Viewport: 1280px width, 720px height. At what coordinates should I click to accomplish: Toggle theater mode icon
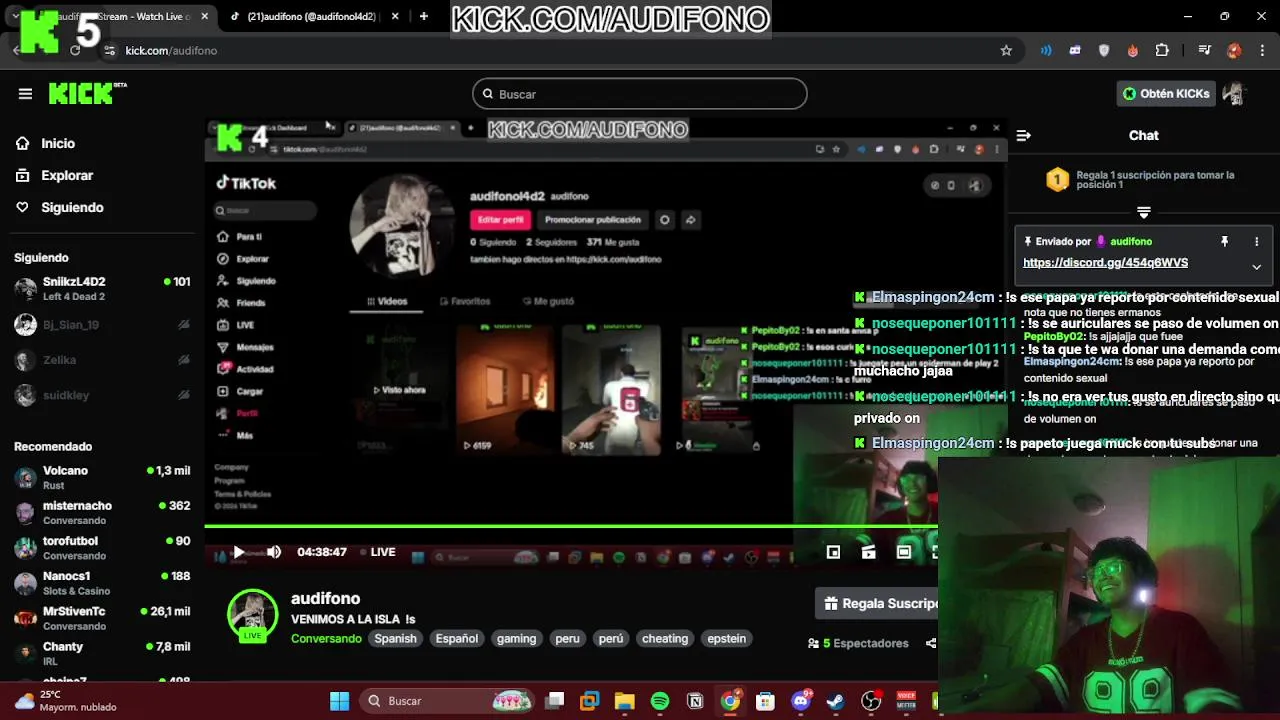coord(904,552)
